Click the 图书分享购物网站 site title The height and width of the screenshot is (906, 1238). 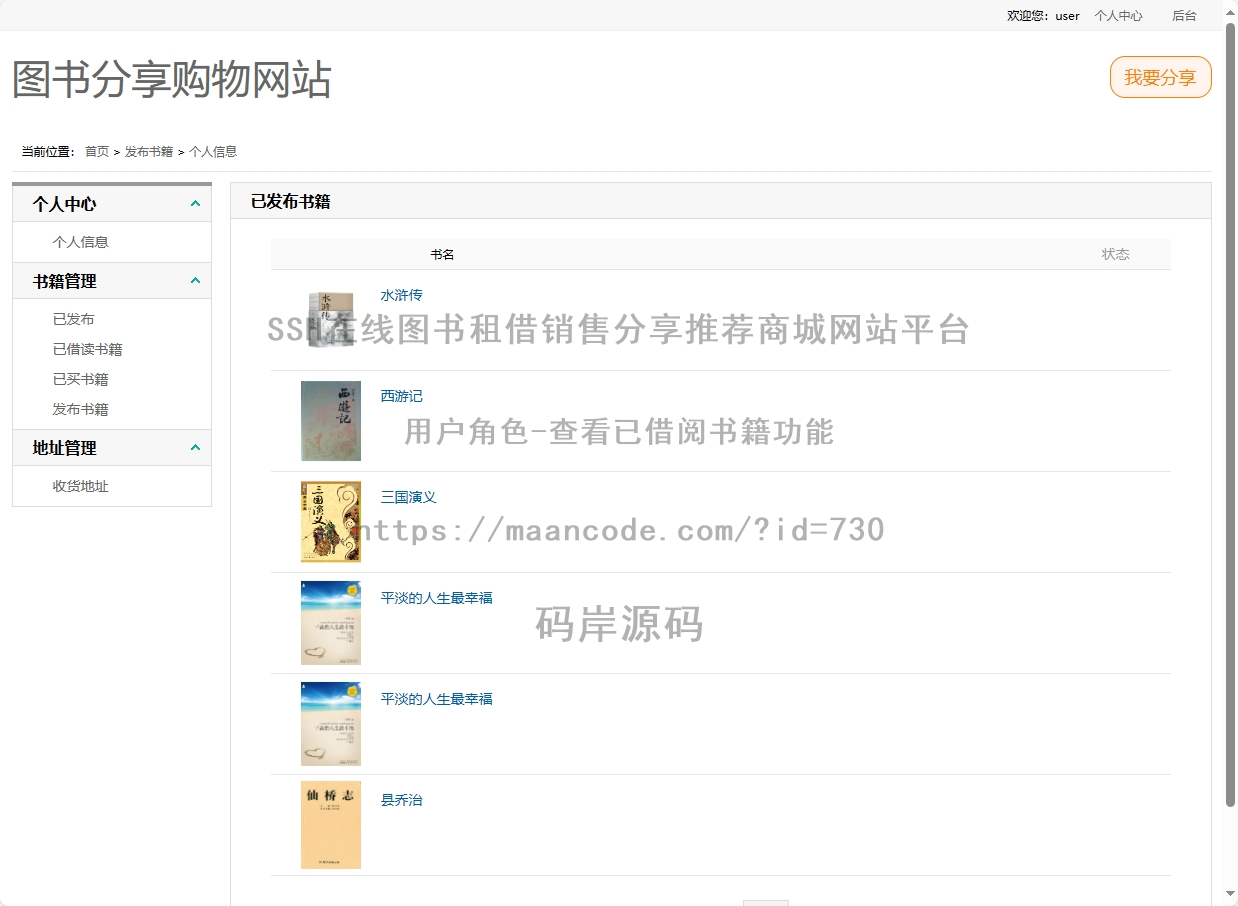click(172, 80)
